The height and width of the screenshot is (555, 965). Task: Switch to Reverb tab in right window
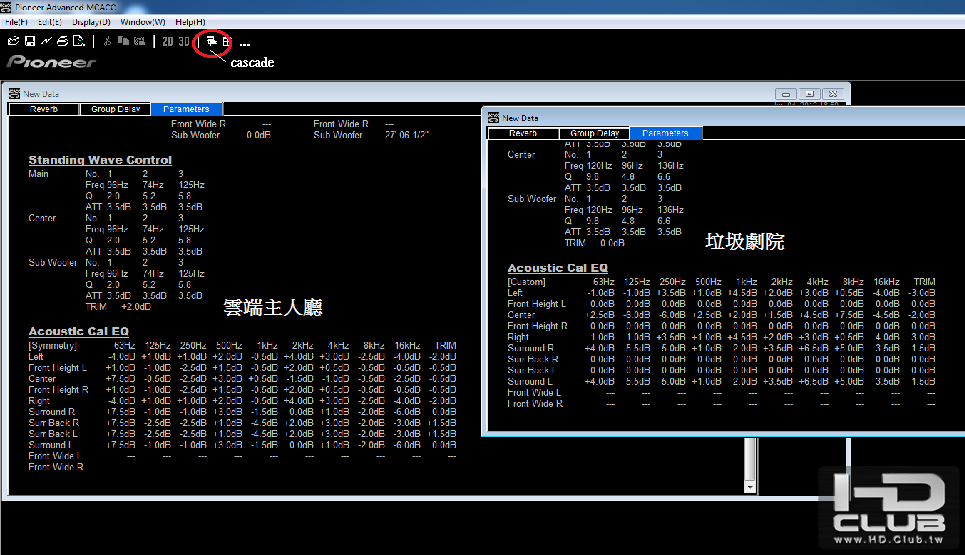tap(523, 133)
